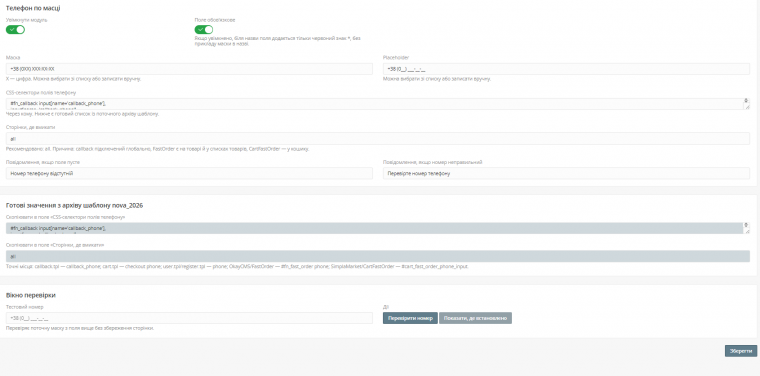Click the 'Перевіряє поточну маску' hint text

(x=80, y=328)
